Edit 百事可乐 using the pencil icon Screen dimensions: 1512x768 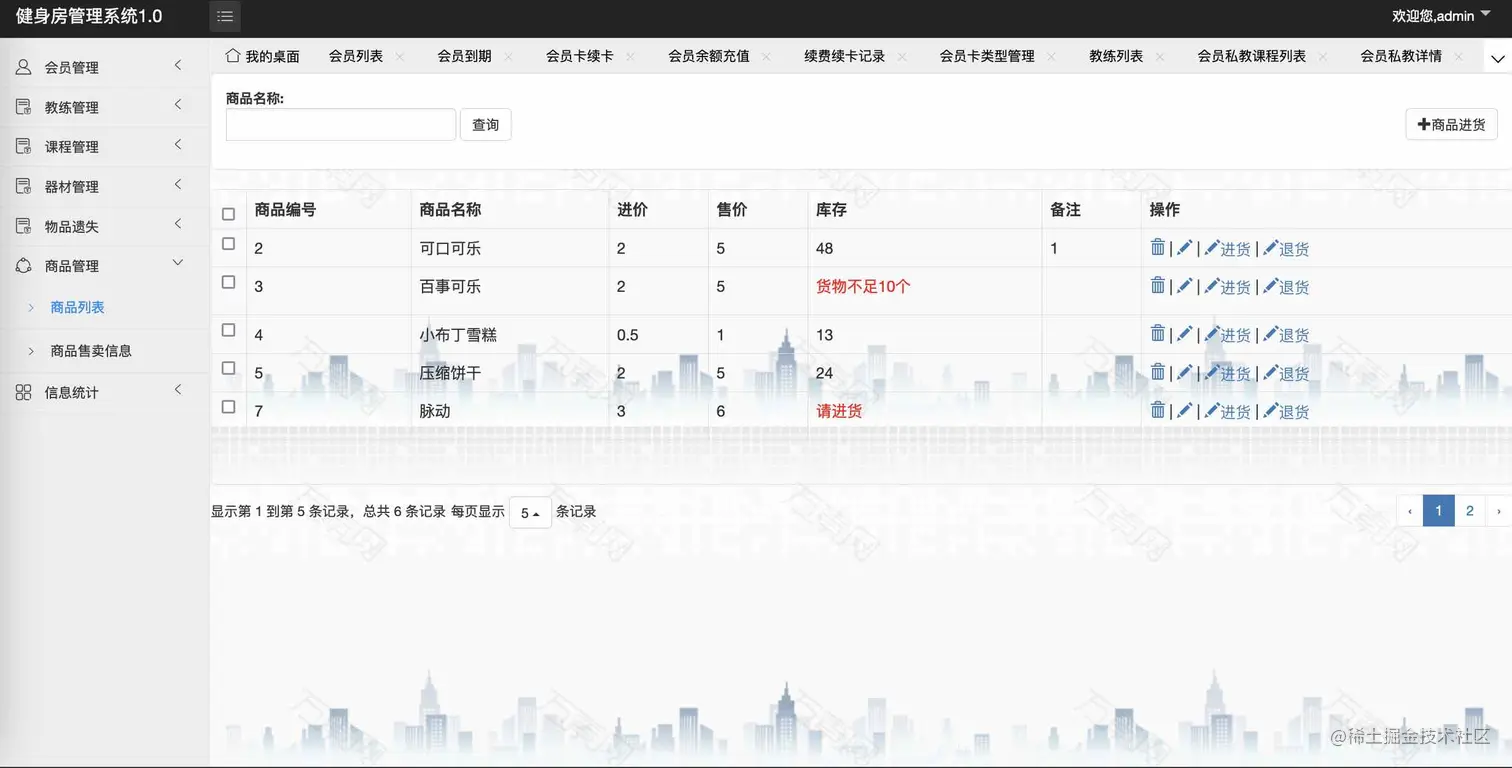point(1185,285)
